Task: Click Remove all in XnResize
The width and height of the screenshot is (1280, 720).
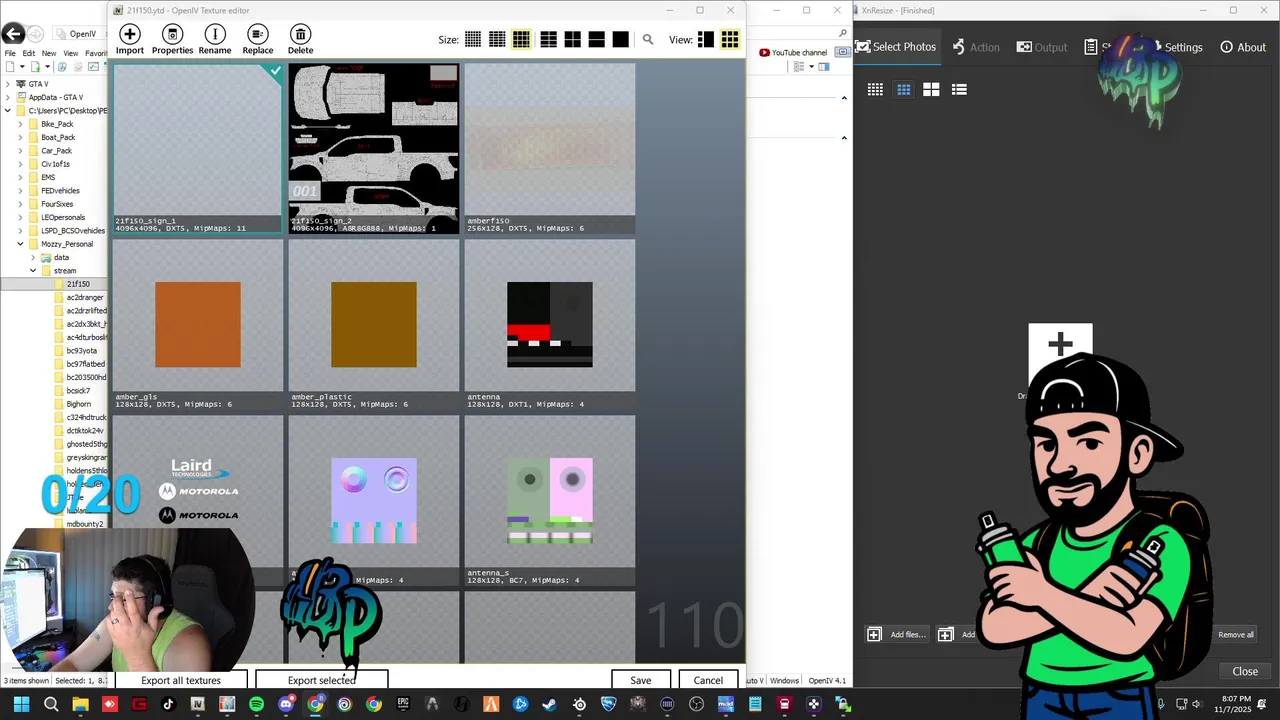Action: (x=1235, y=634)
